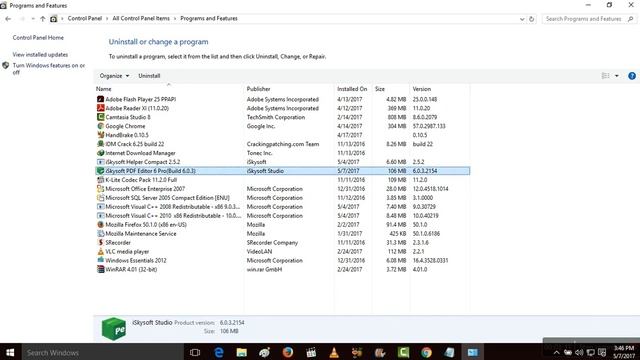Click the Search Windows taskbar box
Screen dimensions: 640x360
(102, 352)
